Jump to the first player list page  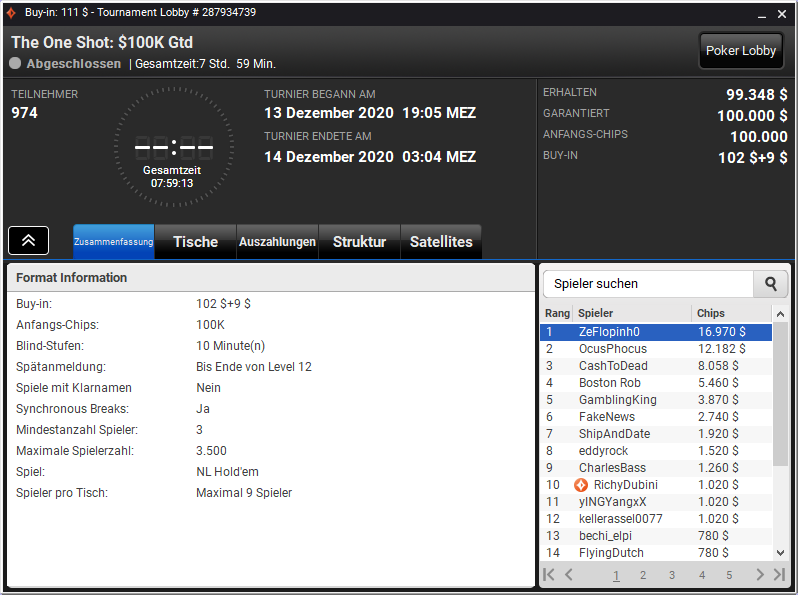[x=549, y=575]
